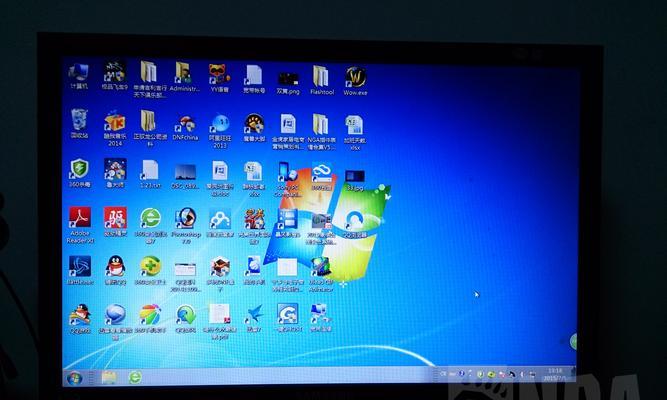Open pinned Windows Explorer on taskbar

click(109, 378)
